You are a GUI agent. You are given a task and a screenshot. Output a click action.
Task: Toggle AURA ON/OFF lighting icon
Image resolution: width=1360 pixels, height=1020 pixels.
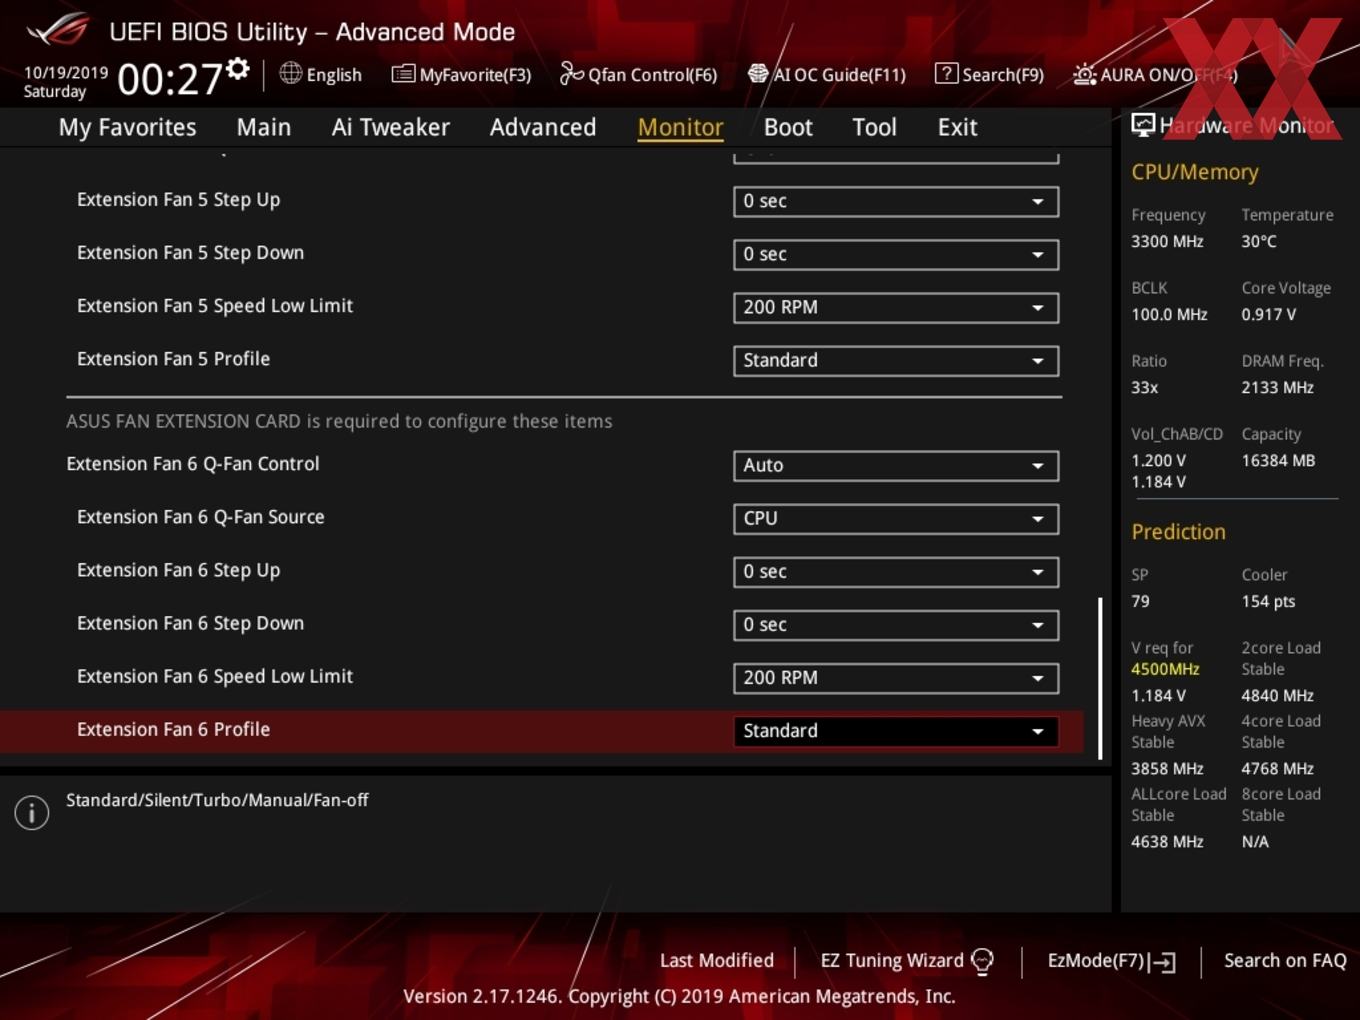[1084, 74]
